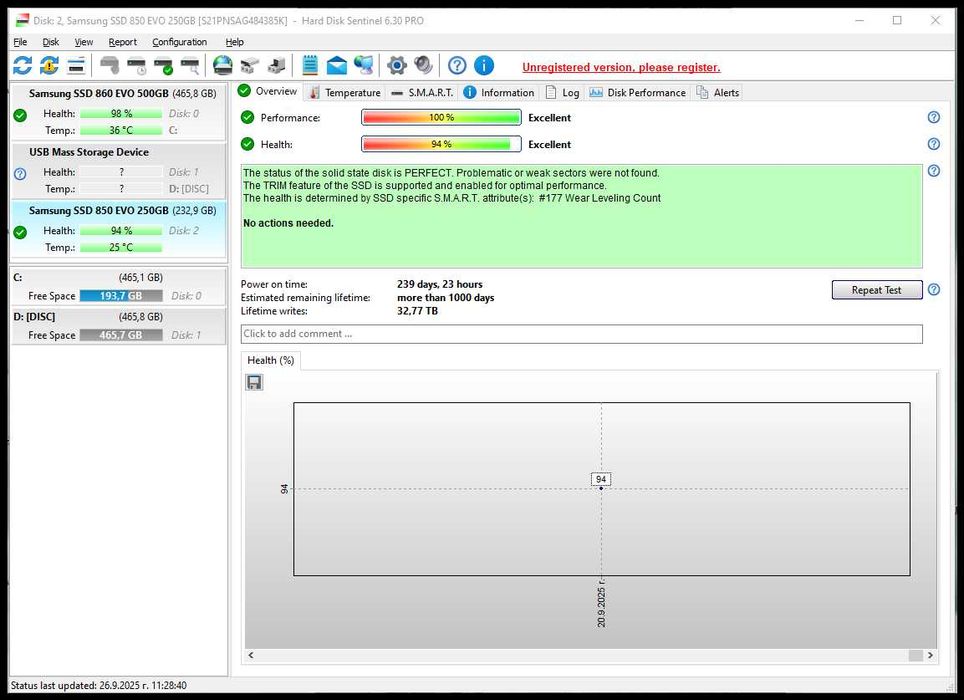
Task: Click the disk with magnifier toolbar icon
Action: (190, 65)
